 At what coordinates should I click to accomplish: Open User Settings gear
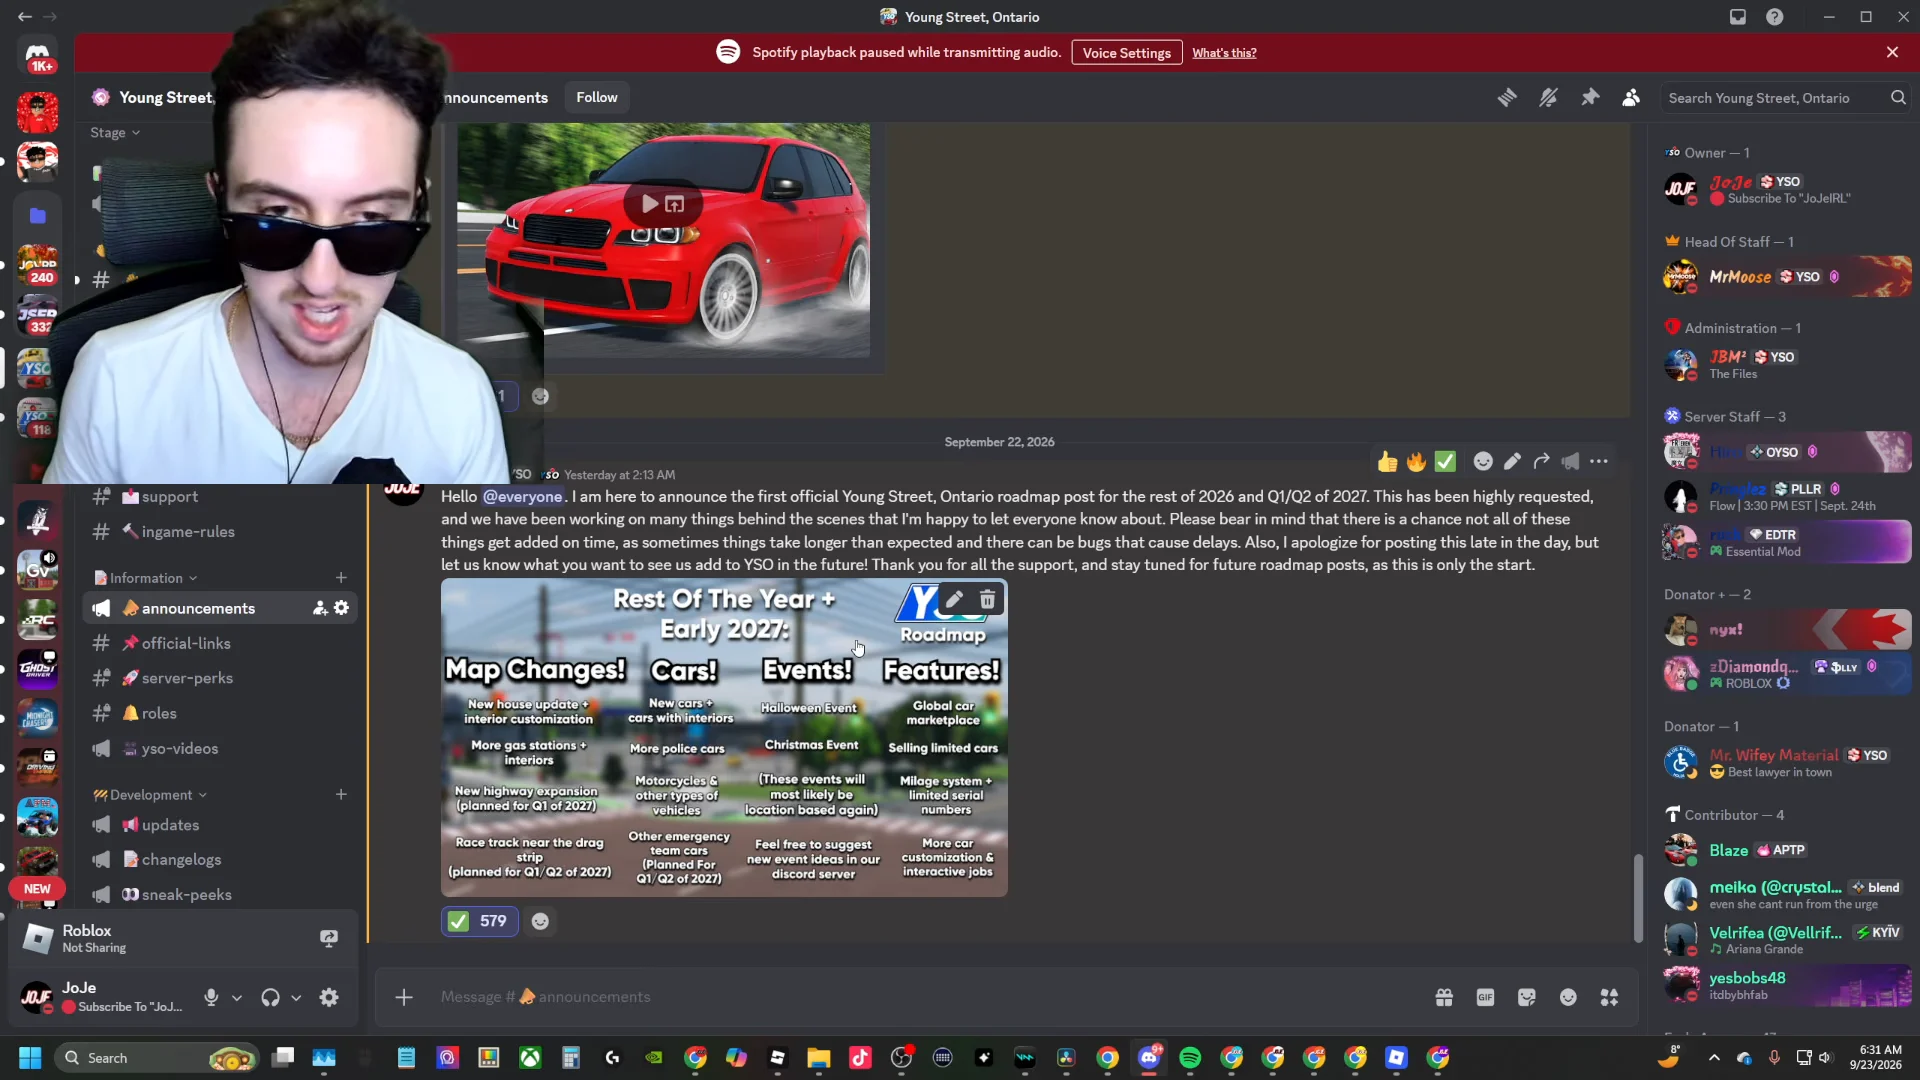click(329, 997)
